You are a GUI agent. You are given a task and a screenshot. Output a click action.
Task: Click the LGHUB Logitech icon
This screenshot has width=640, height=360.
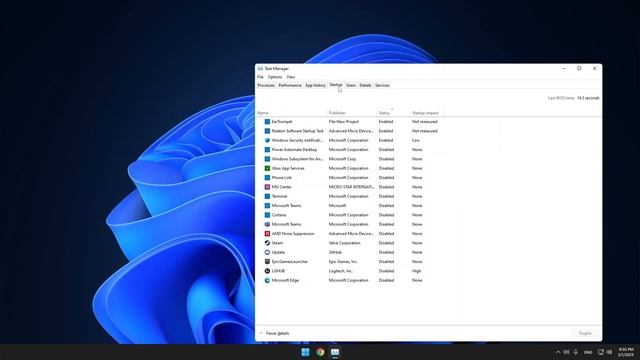(267, 271)
